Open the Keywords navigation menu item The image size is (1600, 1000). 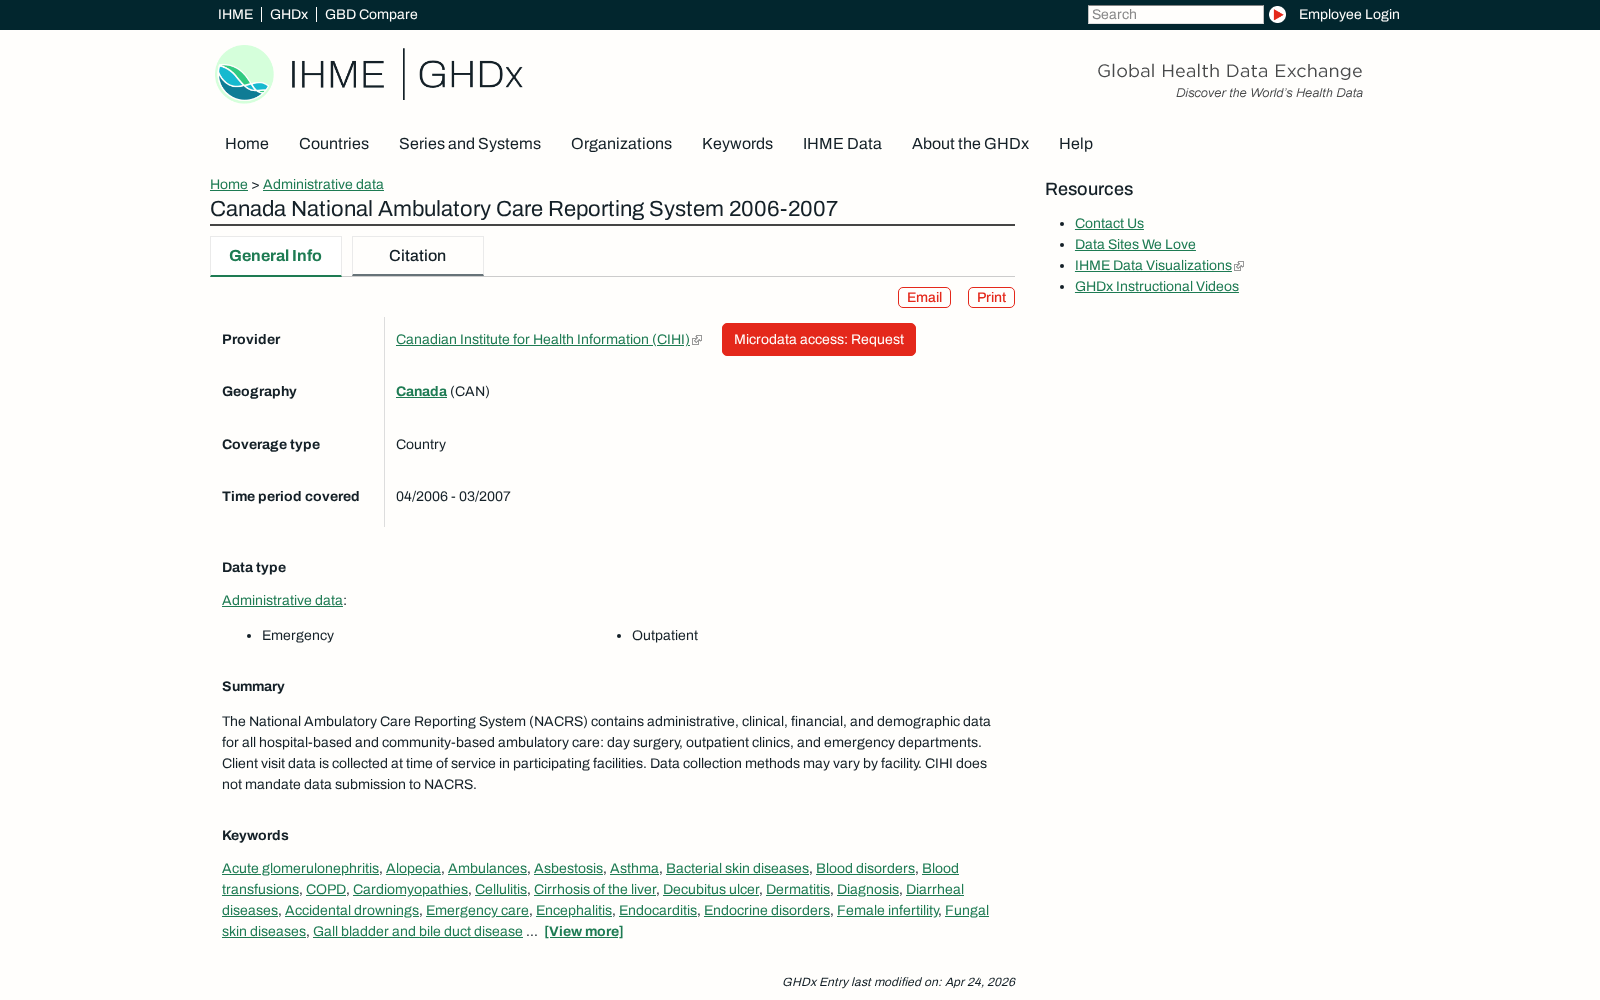coord(737,144)
